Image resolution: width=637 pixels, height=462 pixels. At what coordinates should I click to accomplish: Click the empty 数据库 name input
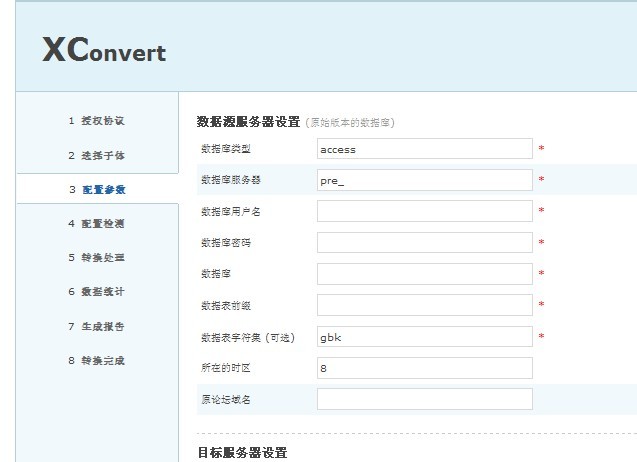pos(425,274)
